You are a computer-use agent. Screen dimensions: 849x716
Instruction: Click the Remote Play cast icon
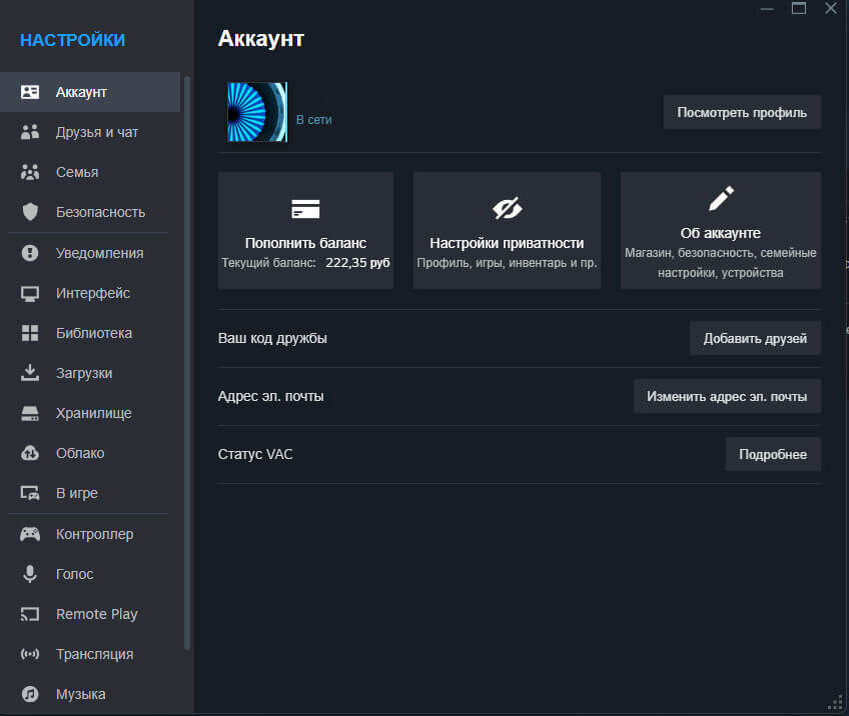coord(30,614)
